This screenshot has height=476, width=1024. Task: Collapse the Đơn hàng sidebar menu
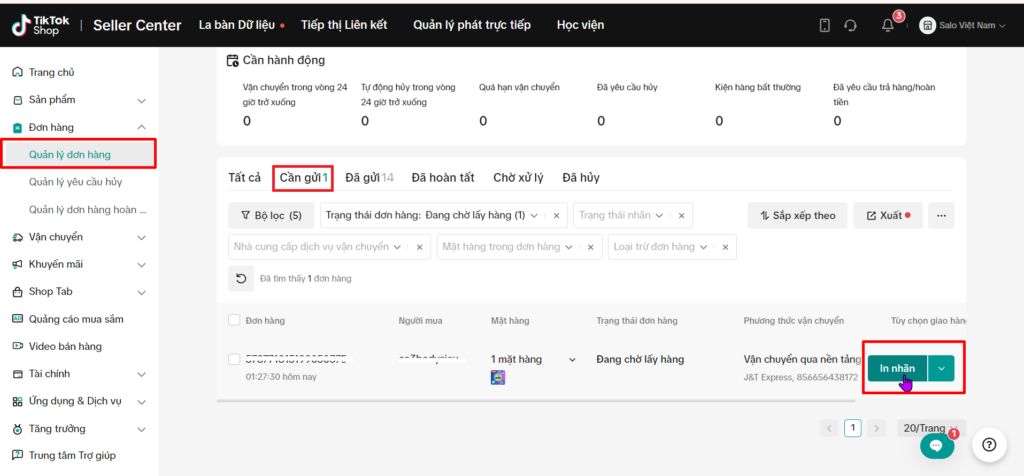(142, 127)
